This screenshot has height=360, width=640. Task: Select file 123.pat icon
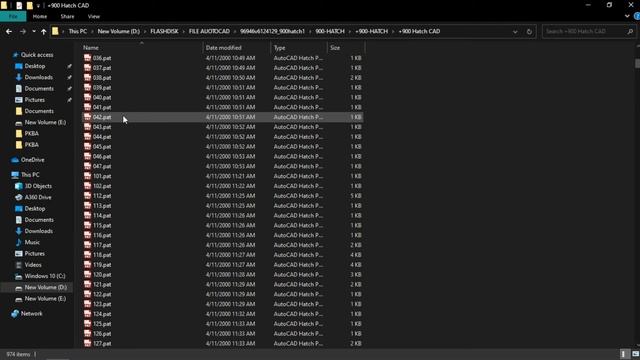click(87, 304)
